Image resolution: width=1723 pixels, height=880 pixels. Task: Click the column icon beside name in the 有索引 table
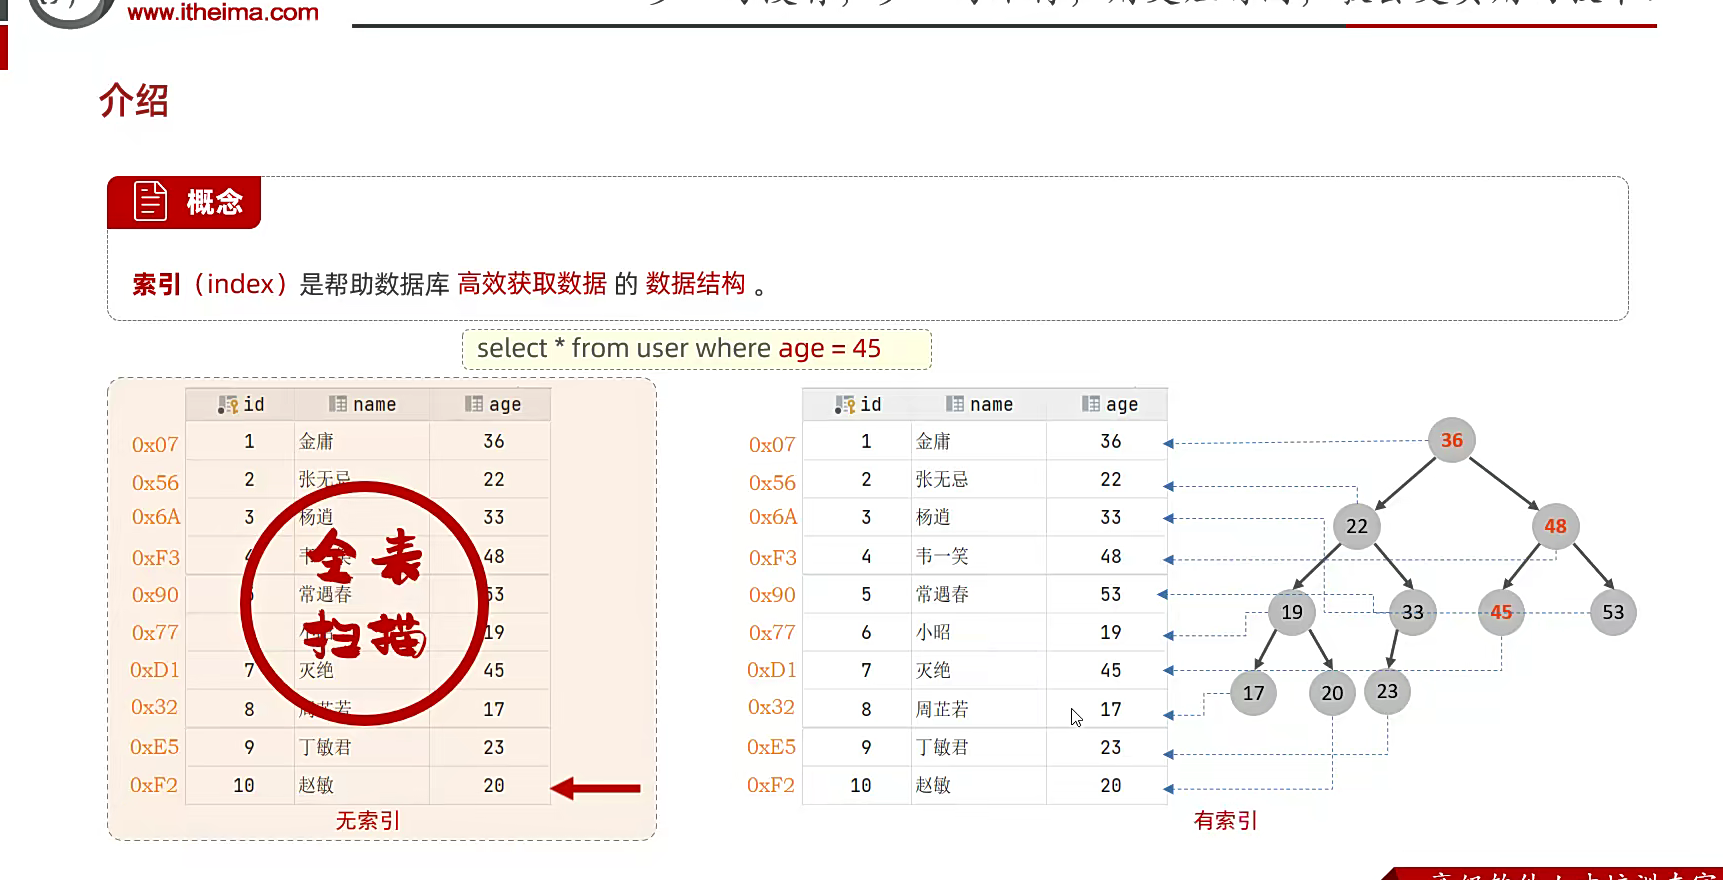pyautogui.click(x=955, y=404)
